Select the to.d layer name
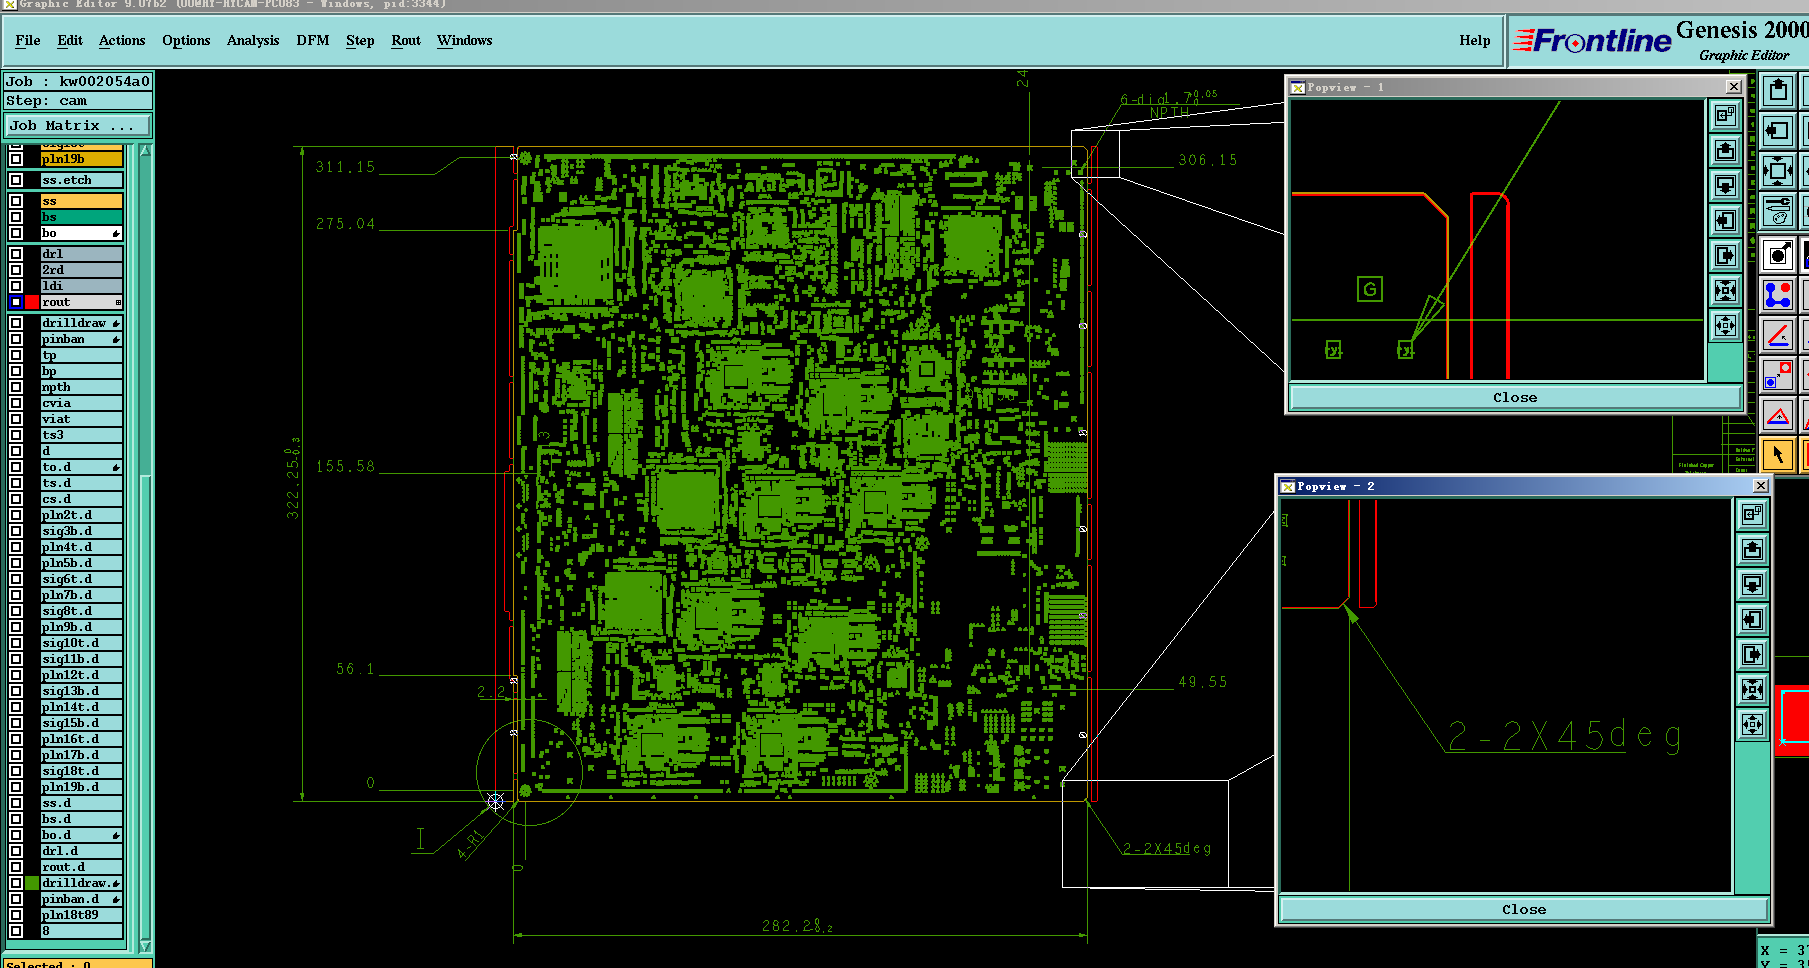This screenshot has height=968, width=1809. [81, 467]
